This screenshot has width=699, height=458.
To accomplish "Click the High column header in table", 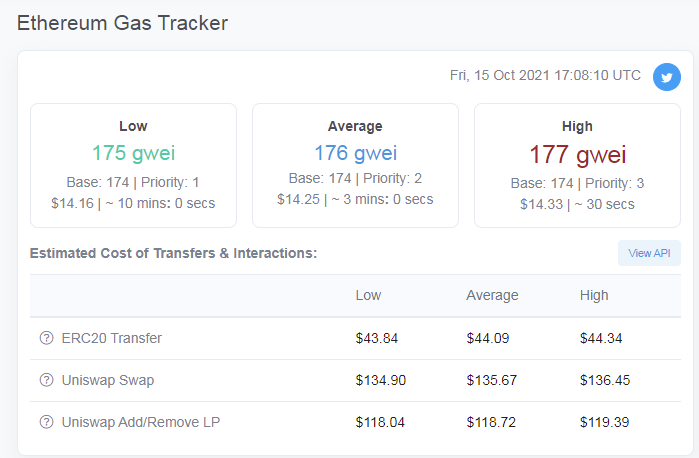I will point(594,295).
